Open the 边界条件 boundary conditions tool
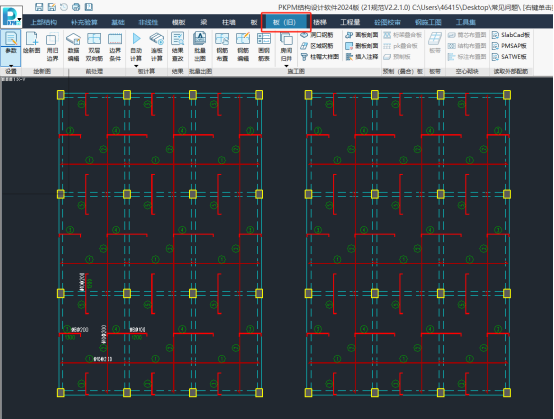This screenshot has height=419, width=554. (x=115, y=47)
